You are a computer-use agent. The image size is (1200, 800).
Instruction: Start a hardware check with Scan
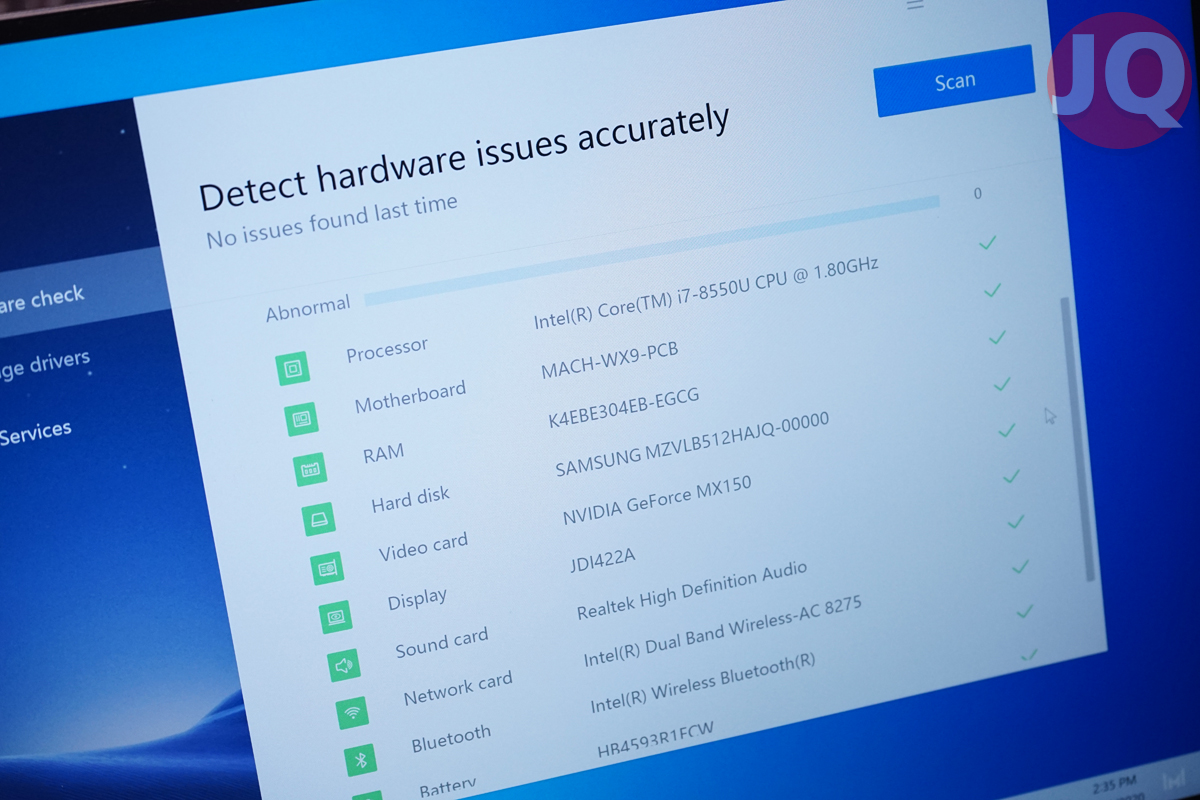(954, 80)
